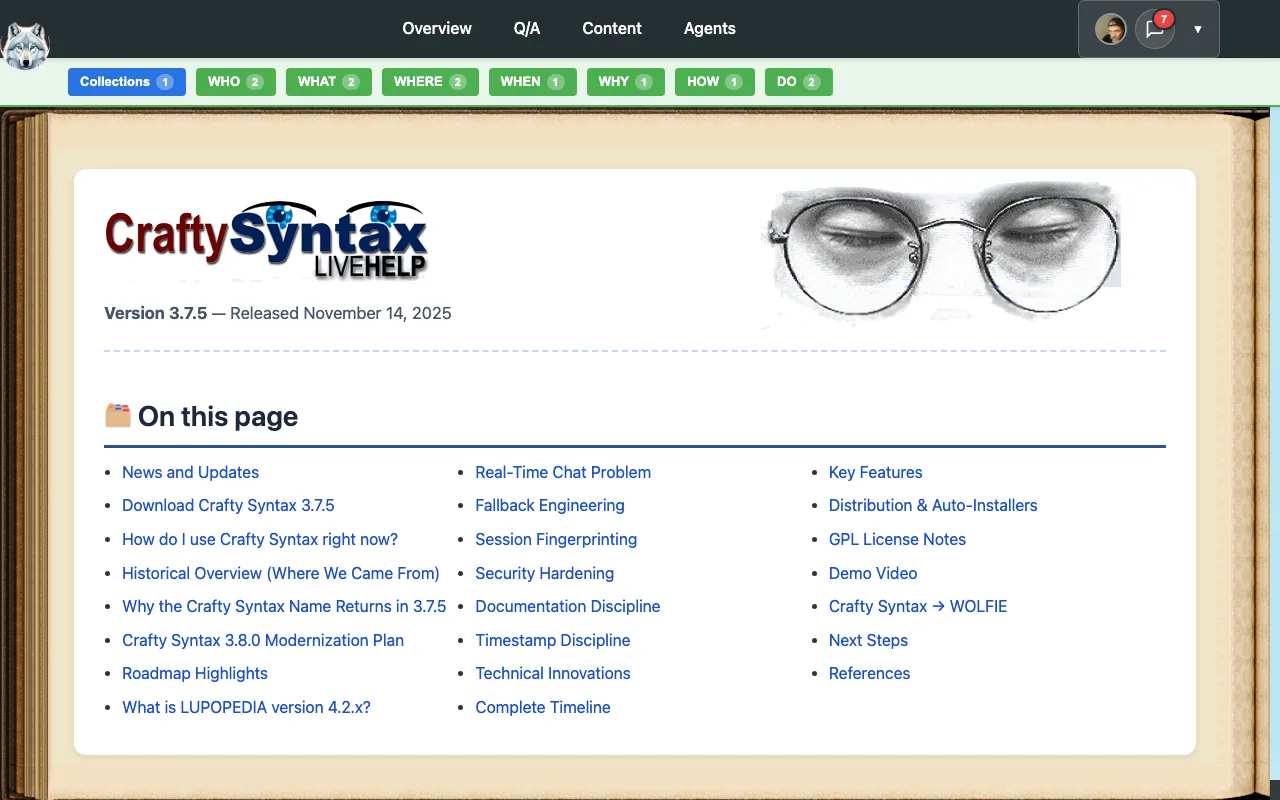Image resolution: width=1280 pixels, height=800 pixels.
Task: Jump to Historical Overview section
Action: tap(281, 573)
